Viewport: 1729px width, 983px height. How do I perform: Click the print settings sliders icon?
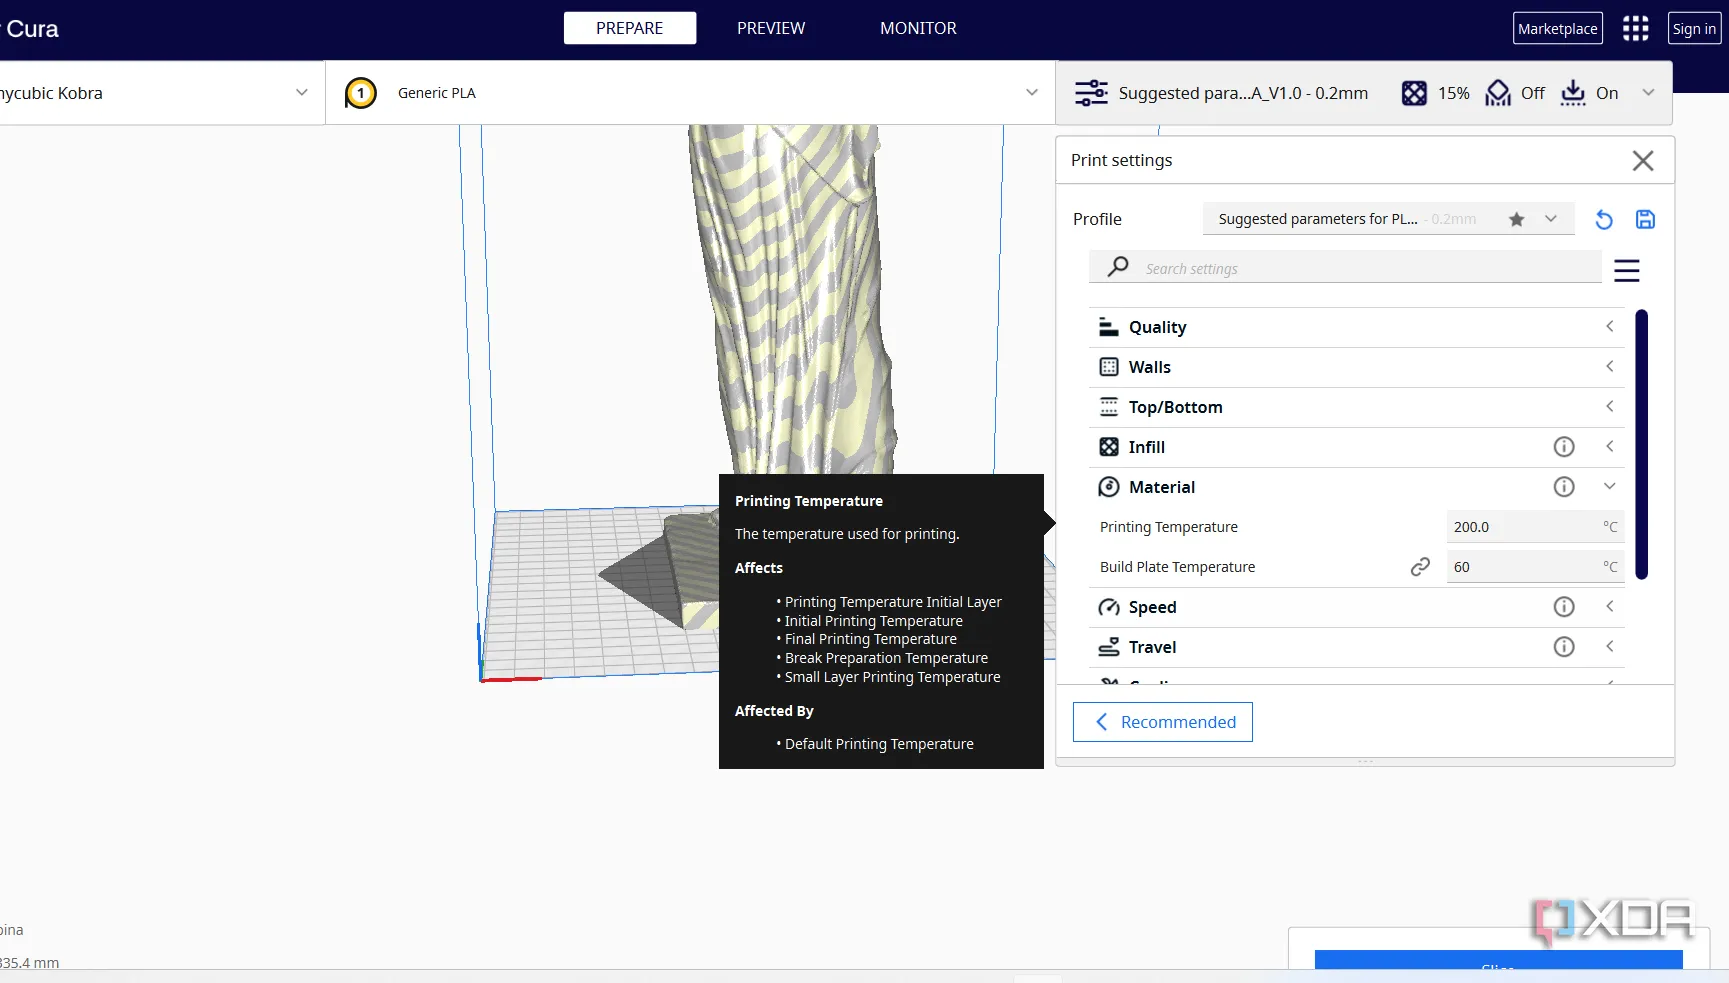pos(1091,93)
